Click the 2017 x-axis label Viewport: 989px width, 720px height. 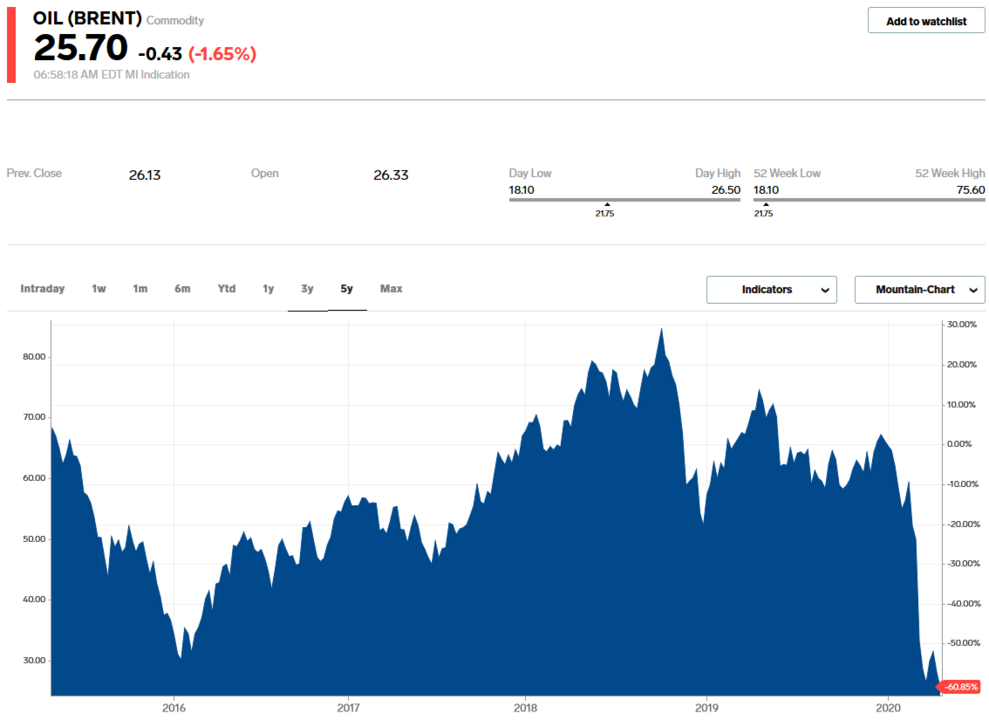click(x=348, y=707)
